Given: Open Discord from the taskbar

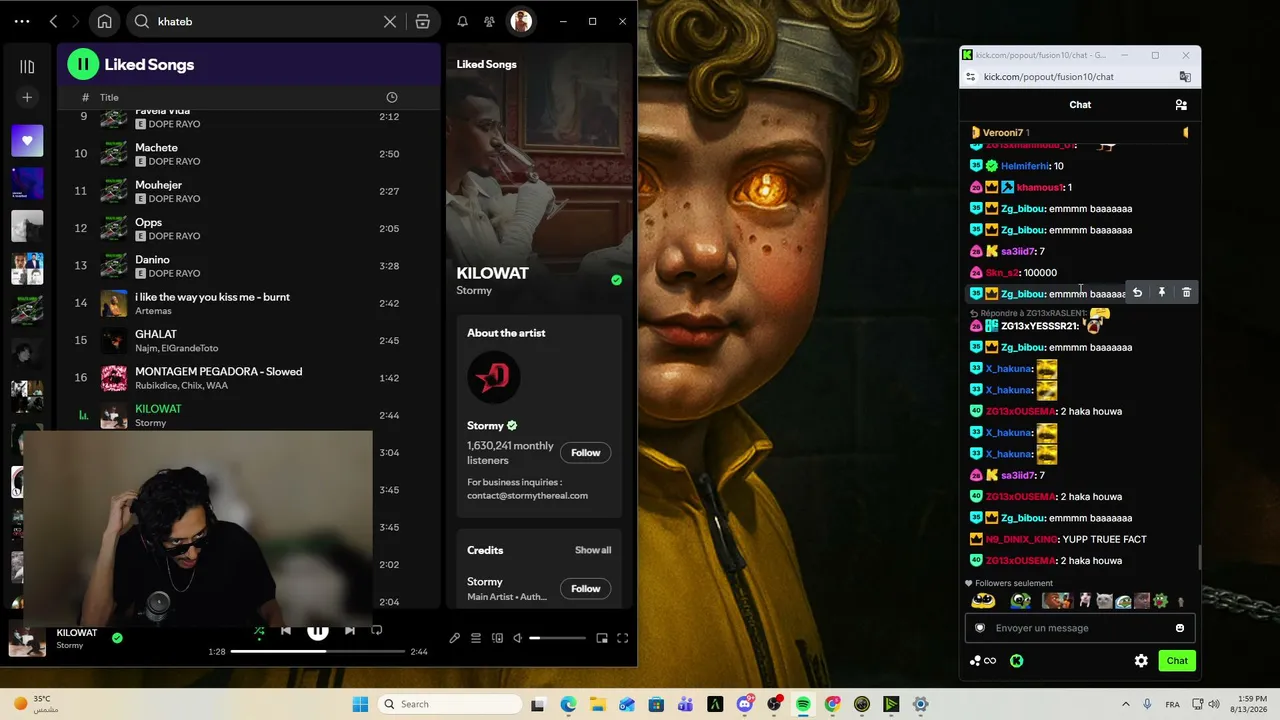Looking at the screenshot, I should point(745,704).
